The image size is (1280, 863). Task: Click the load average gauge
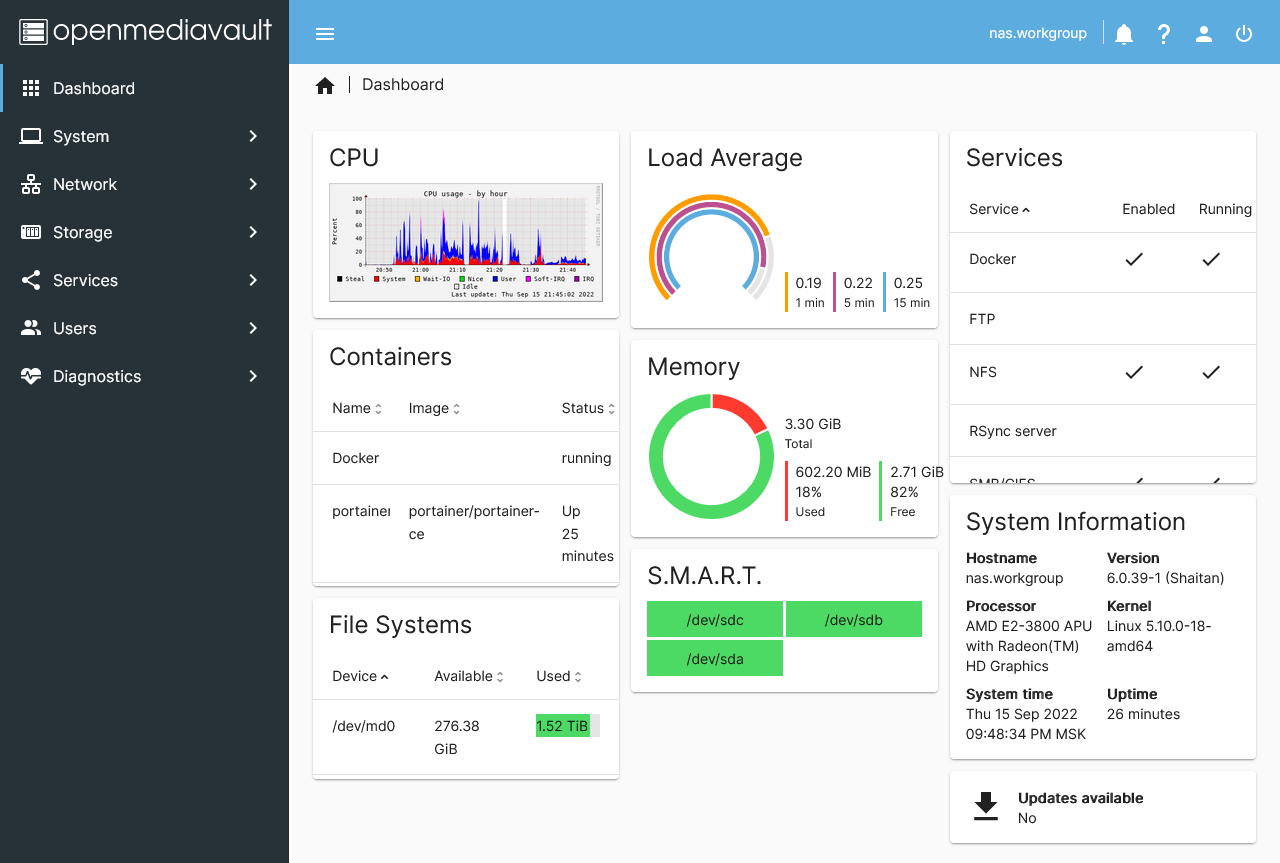[x=711, y=248]
